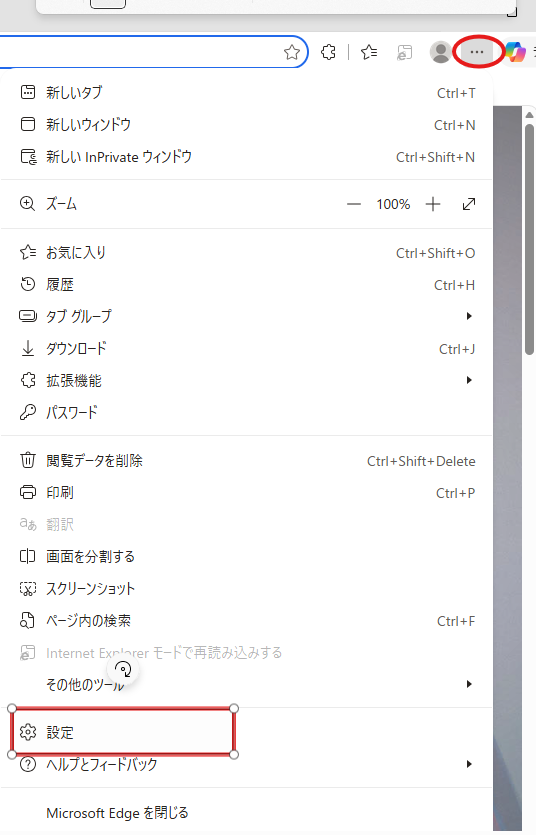Open the Copilot icon in toolbar

click(516, 52)
